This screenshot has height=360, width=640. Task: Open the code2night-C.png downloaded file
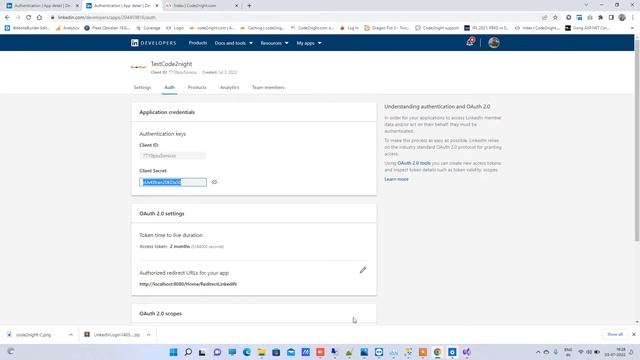tap(33, 335)
